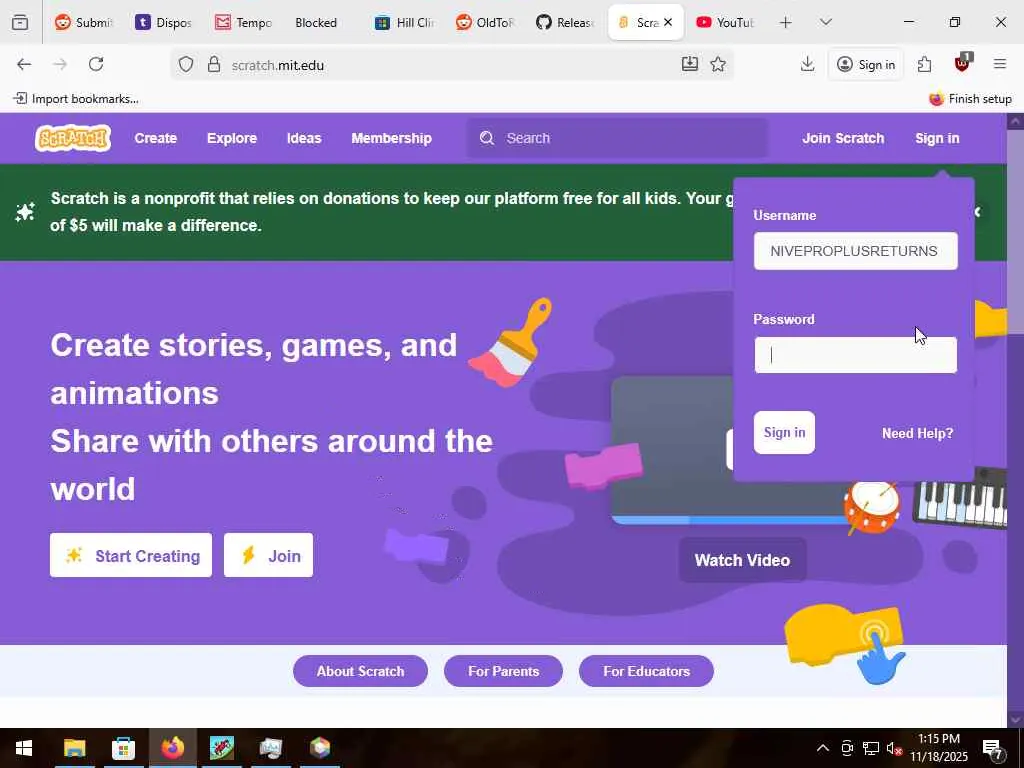Click the Start Creating button
This screenshot has width=1024, height=768.
tap(131, 555)
